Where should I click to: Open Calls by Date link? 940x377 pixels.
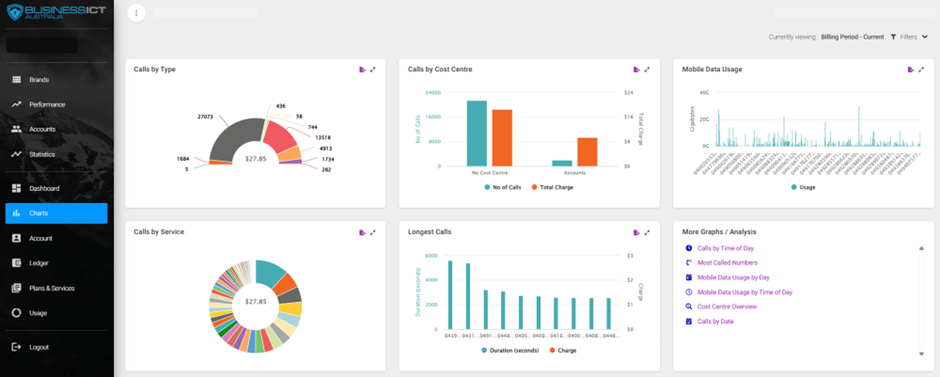click(x=715, y=321)
